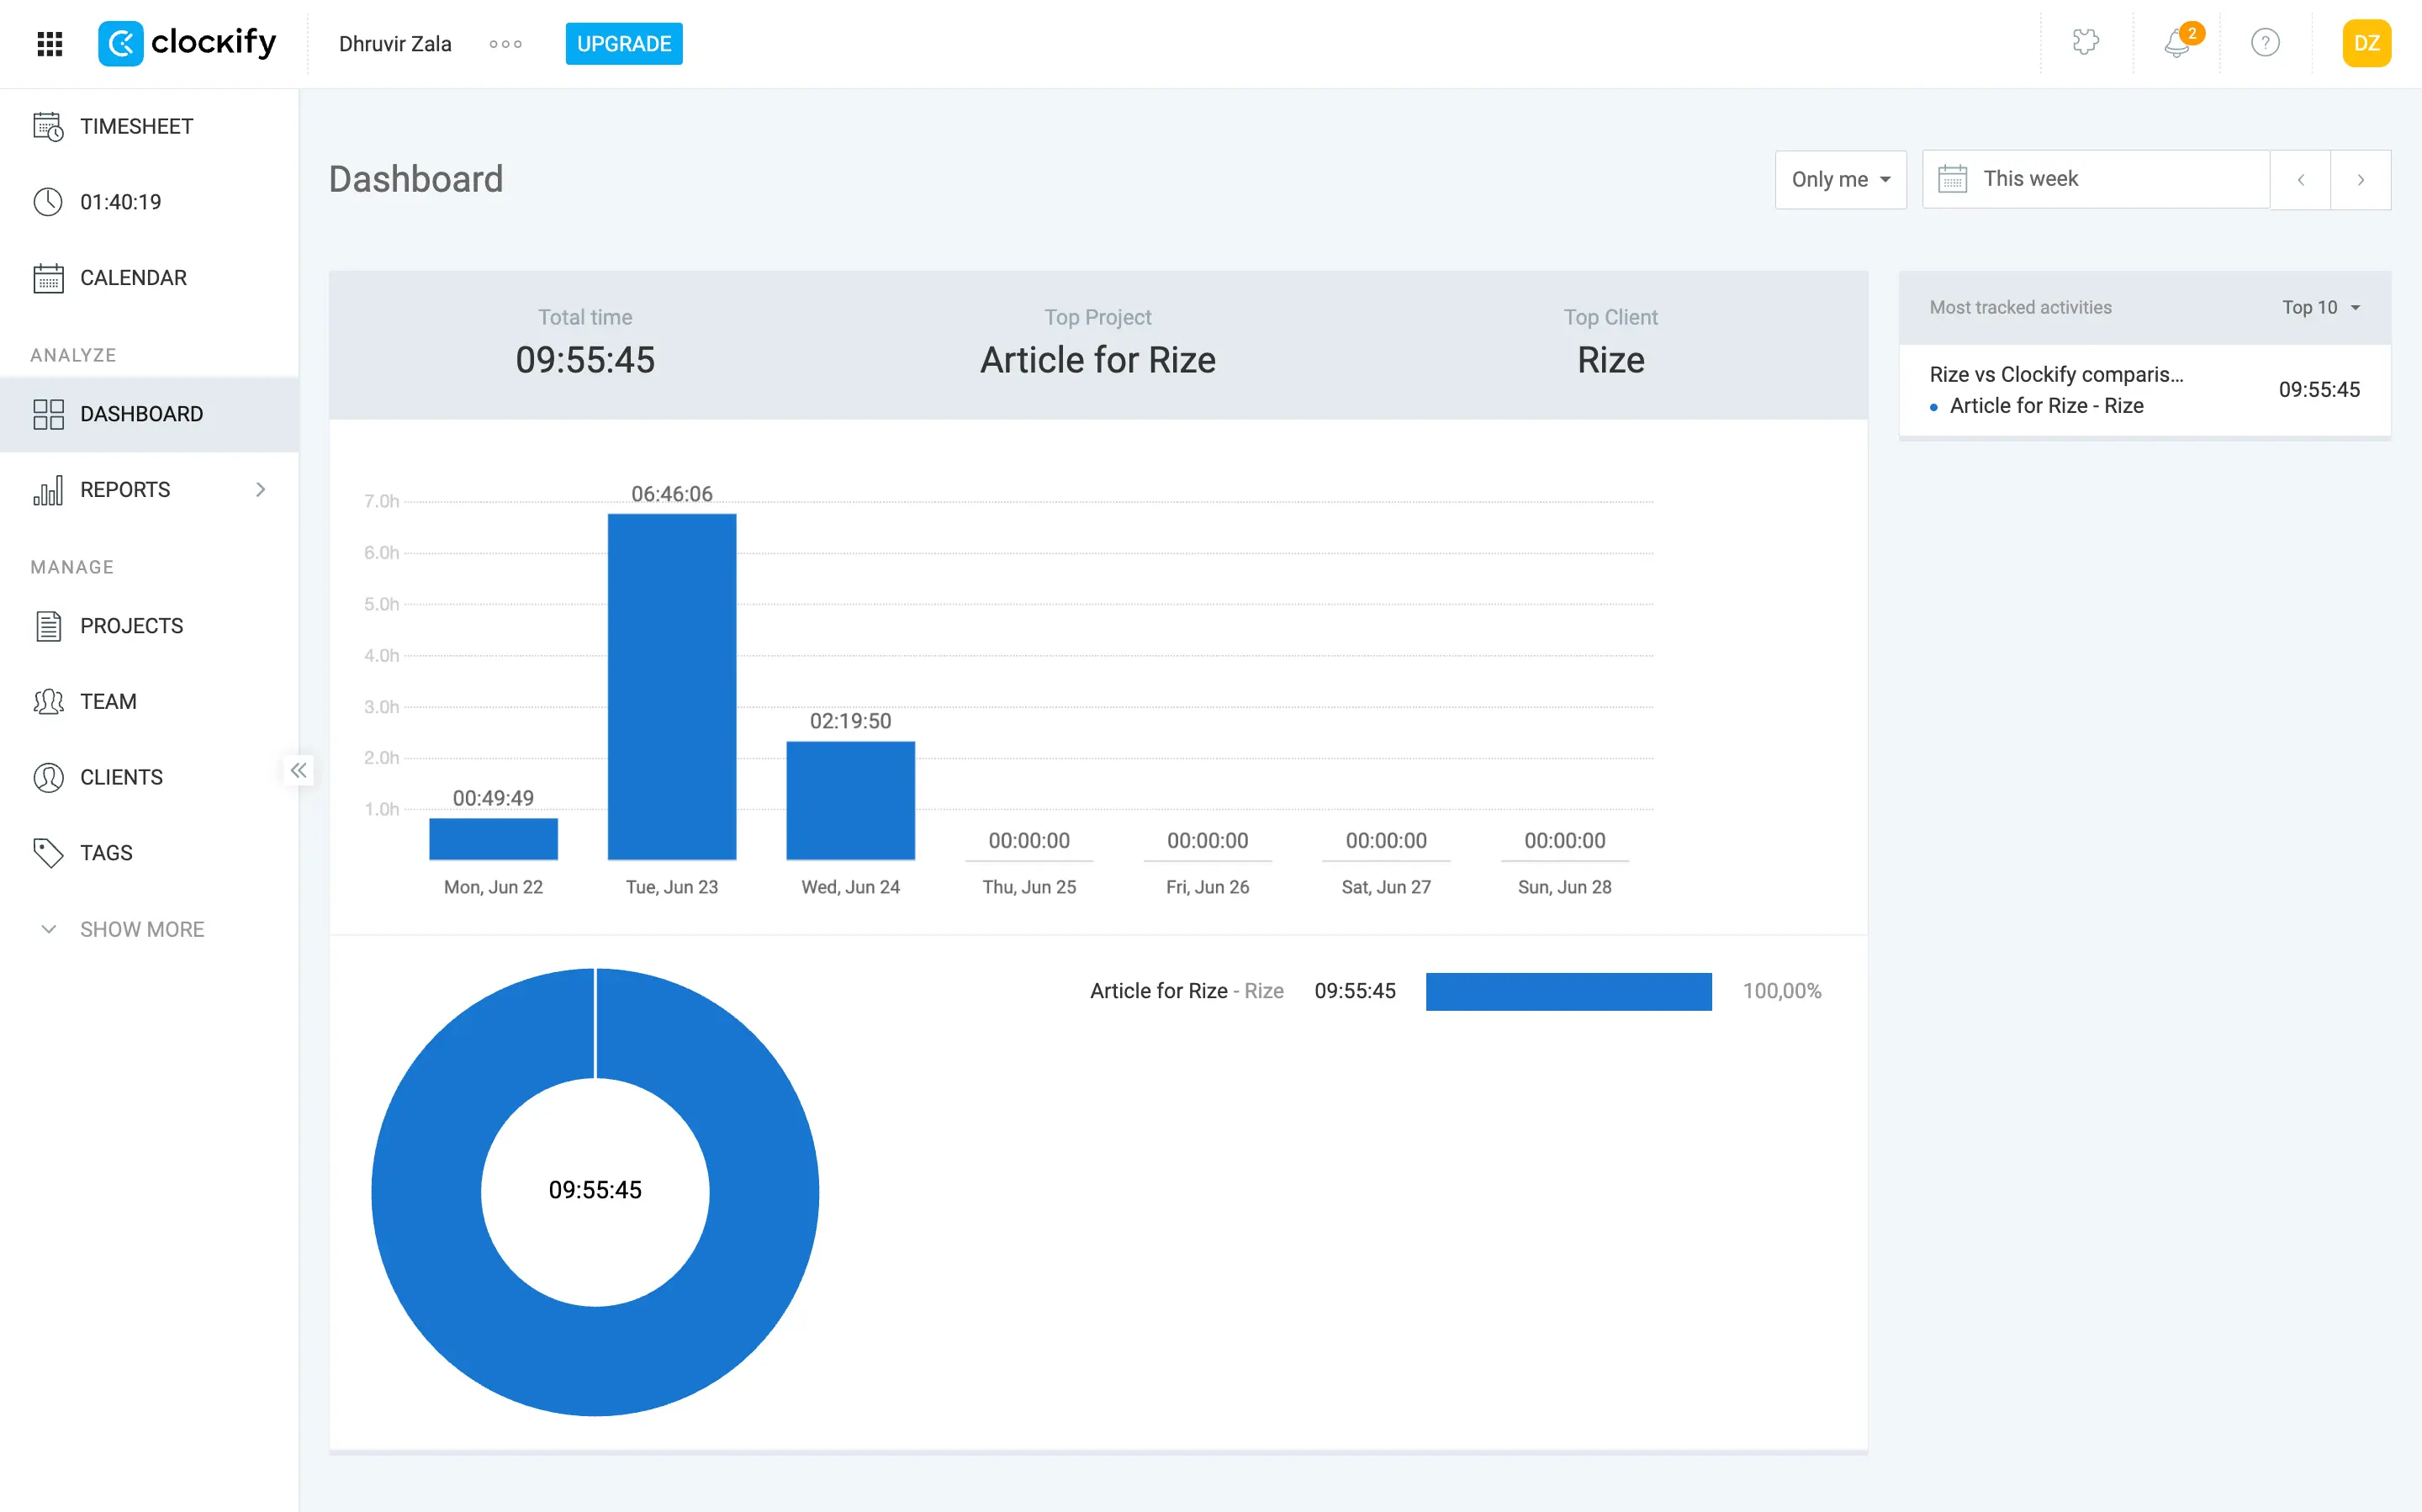Image resolution: width=2422 pixels, height=1512 pixels.
Task: Click the Timesheet sidebar icon
Action: point(48,126)
